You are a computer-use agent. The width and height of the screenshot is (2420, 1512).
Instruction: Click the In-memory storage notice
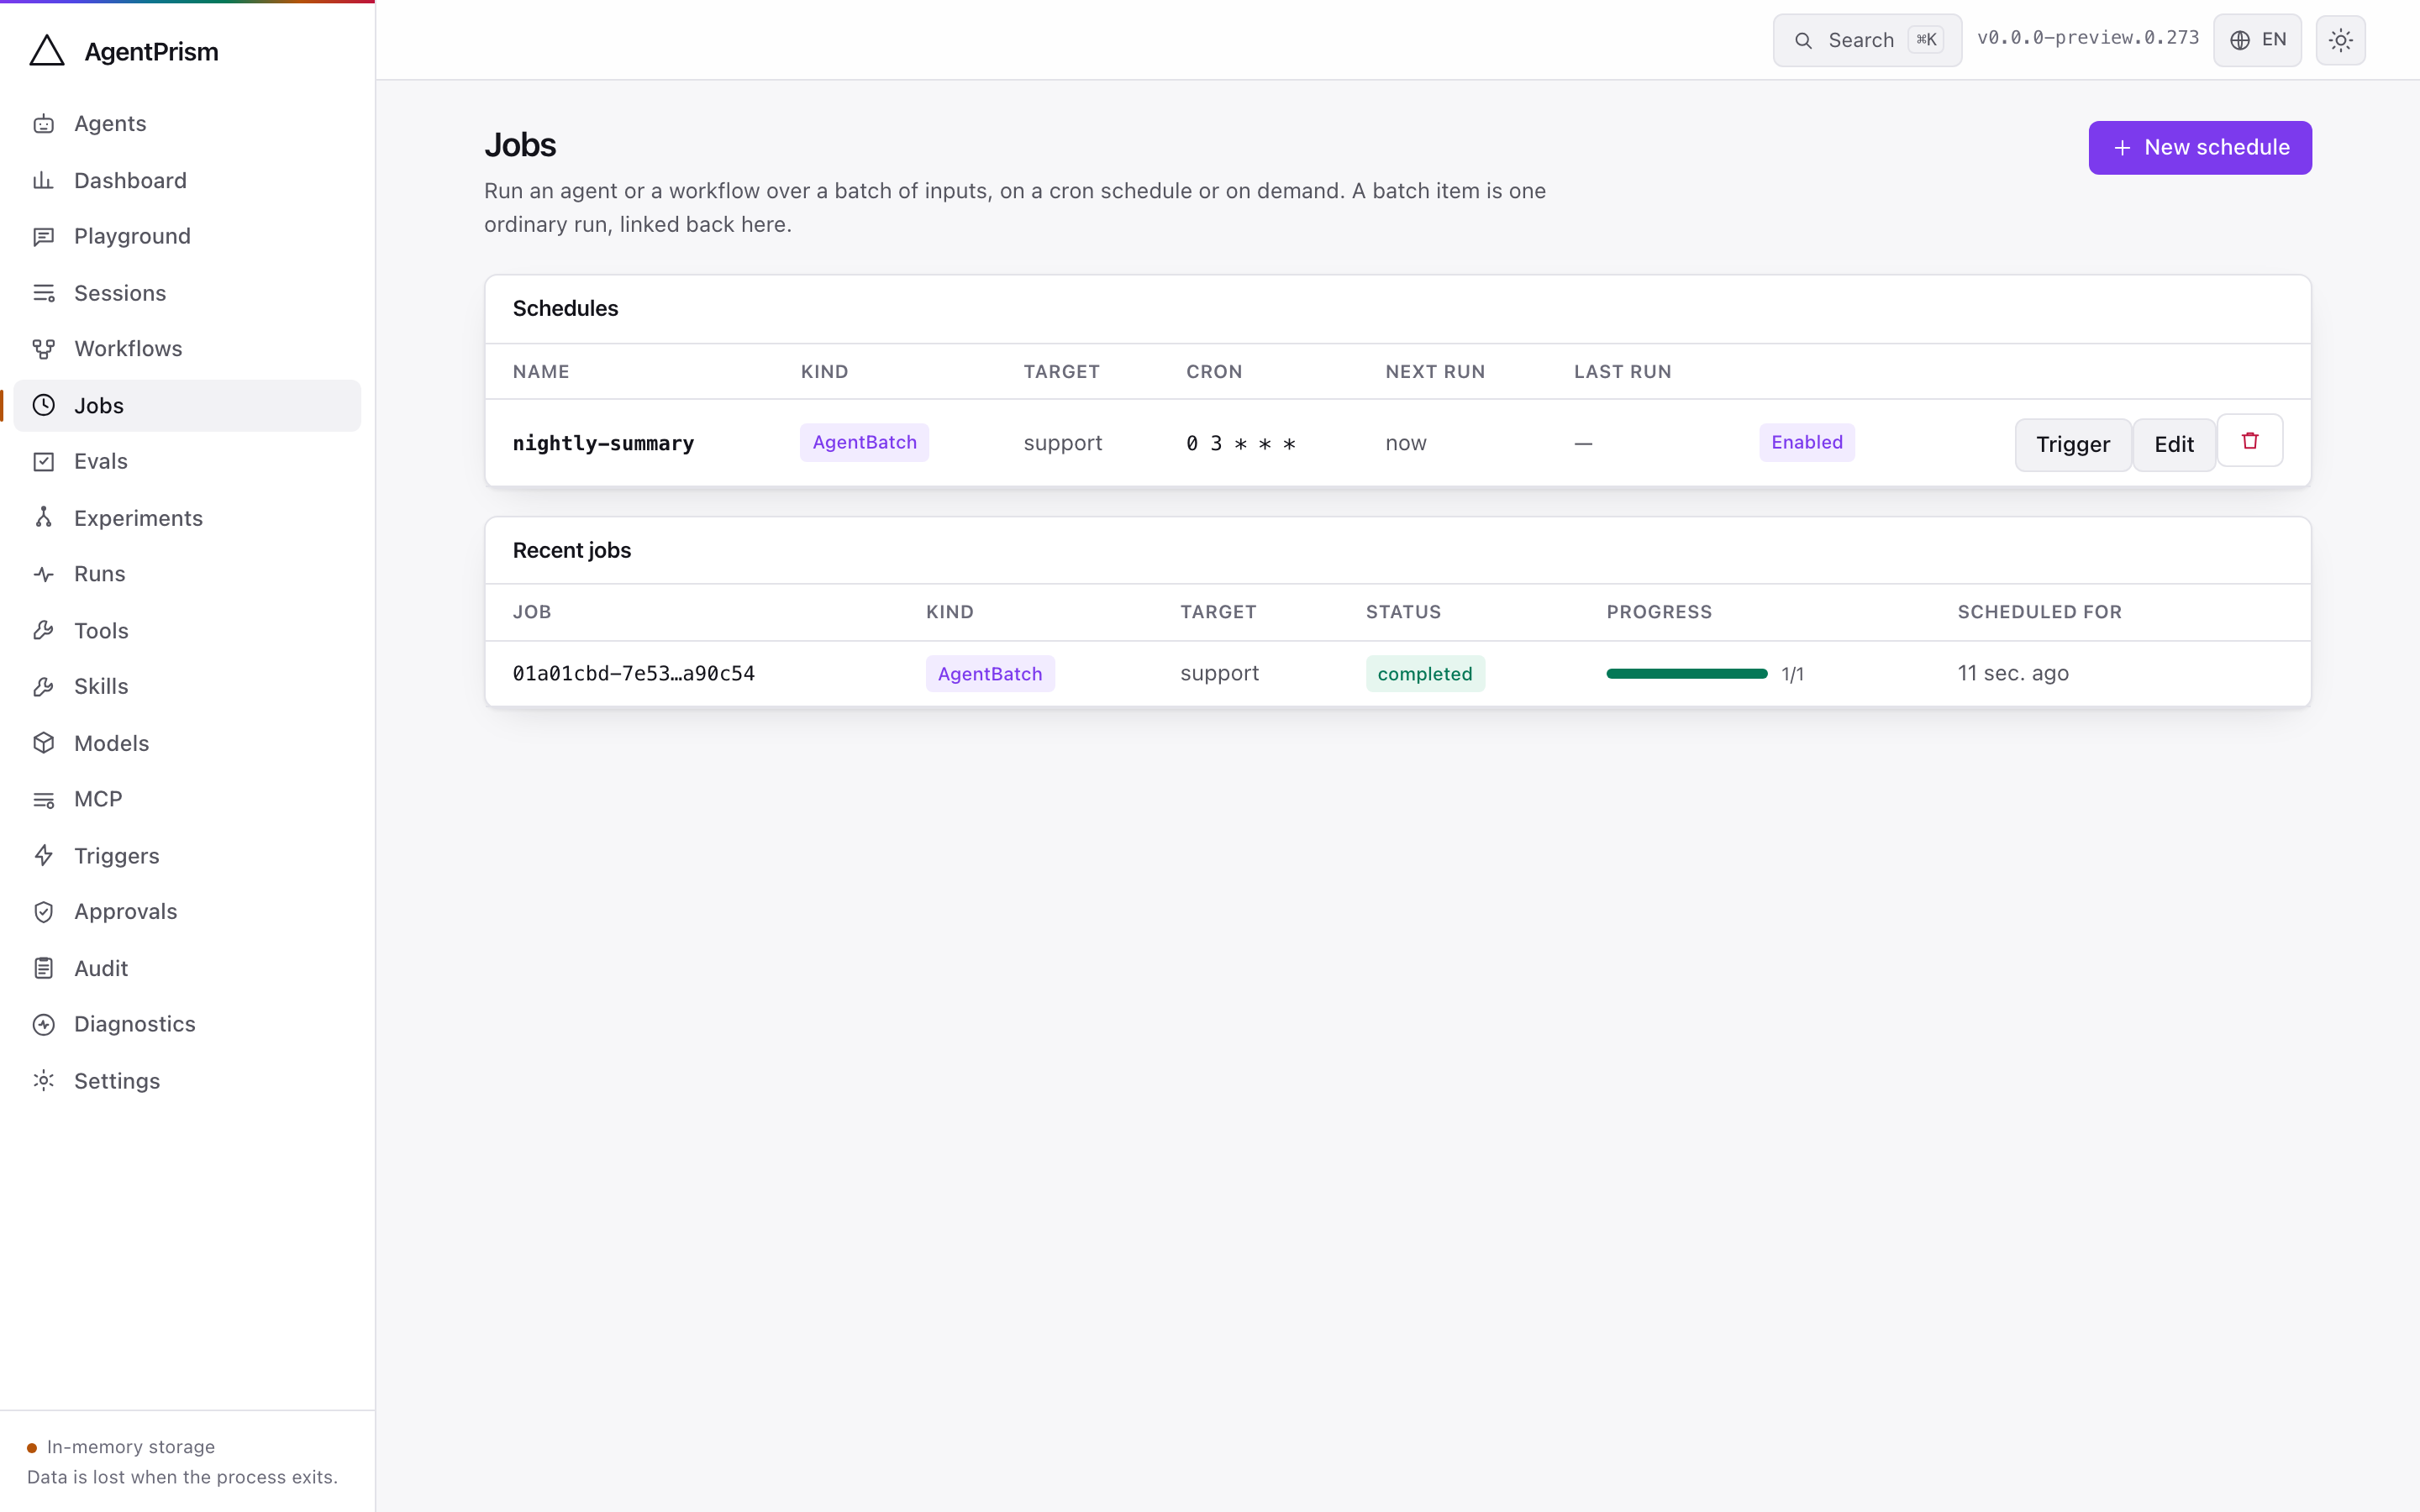[130, 1447]
